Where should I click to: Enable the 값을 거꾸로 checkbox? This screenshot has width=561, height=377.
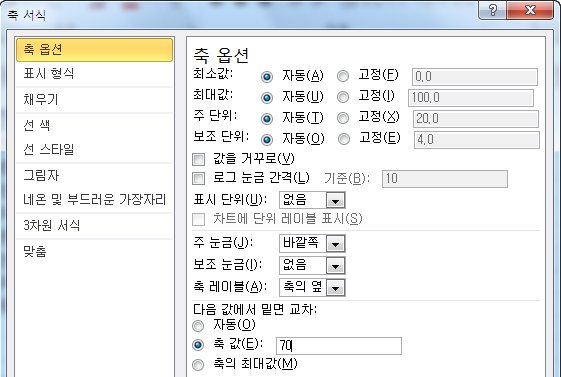point(199,160)
